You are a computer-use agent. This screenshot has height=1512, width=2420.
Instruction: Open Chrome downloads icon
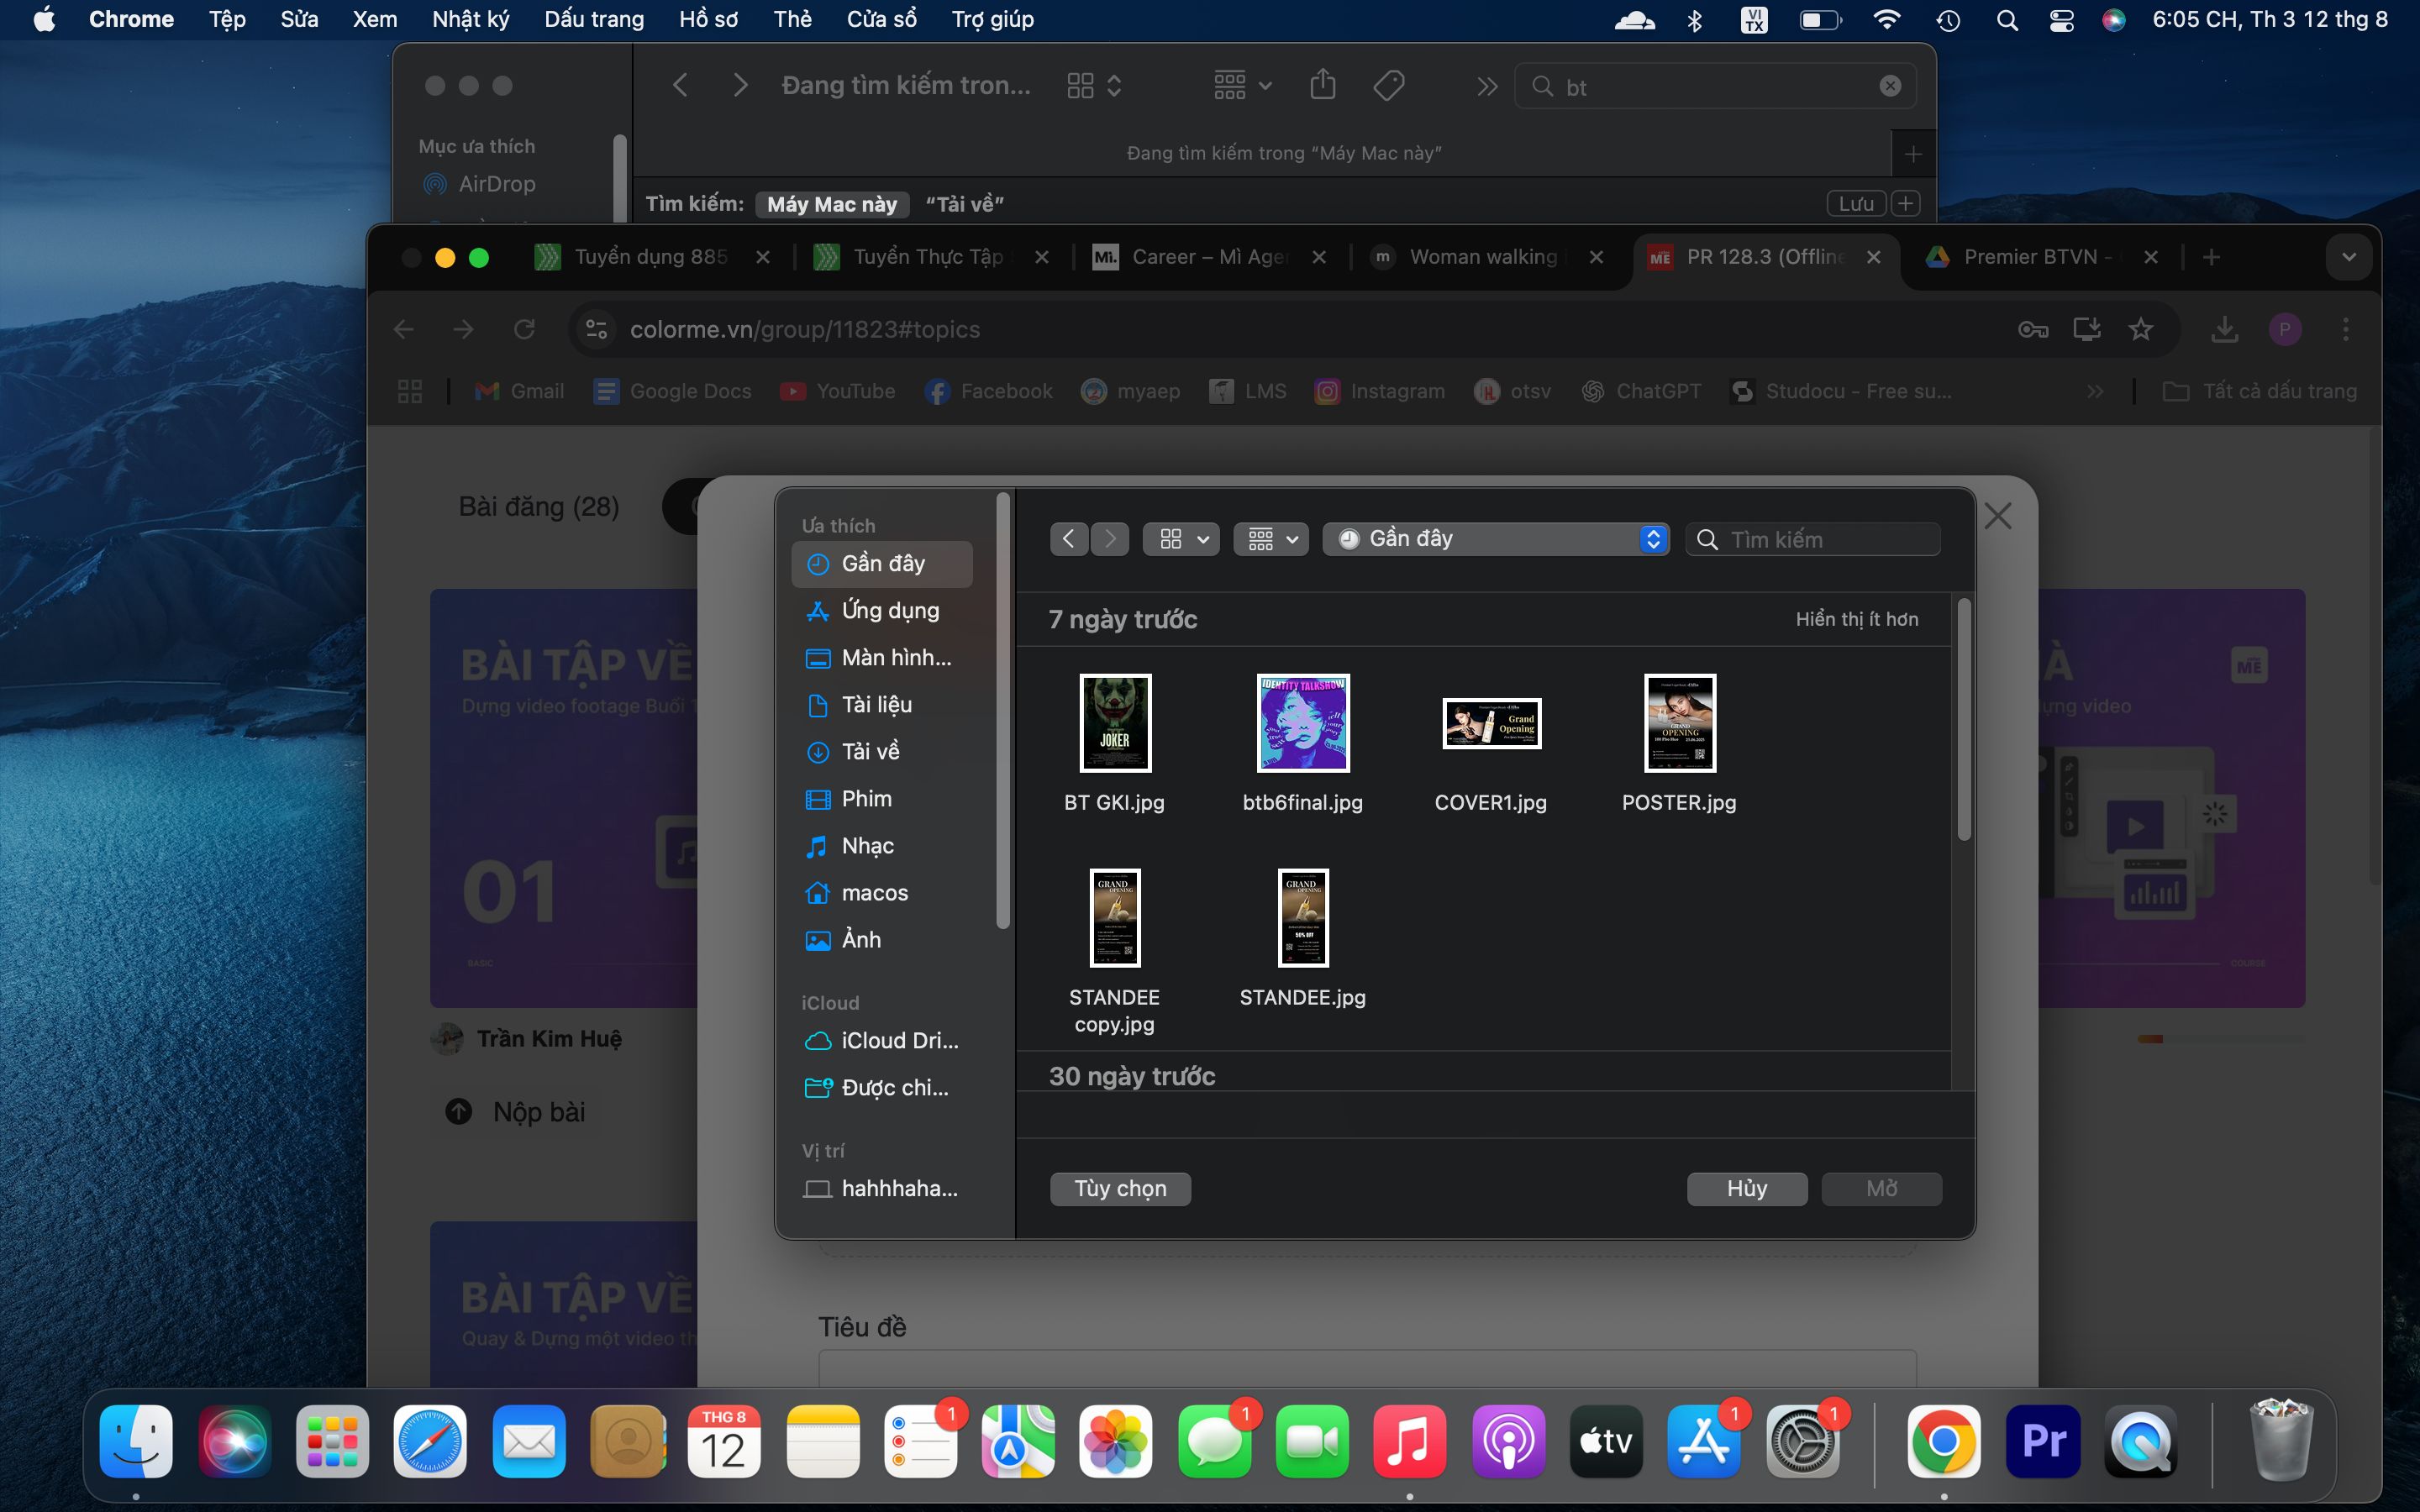[2225, 330]
